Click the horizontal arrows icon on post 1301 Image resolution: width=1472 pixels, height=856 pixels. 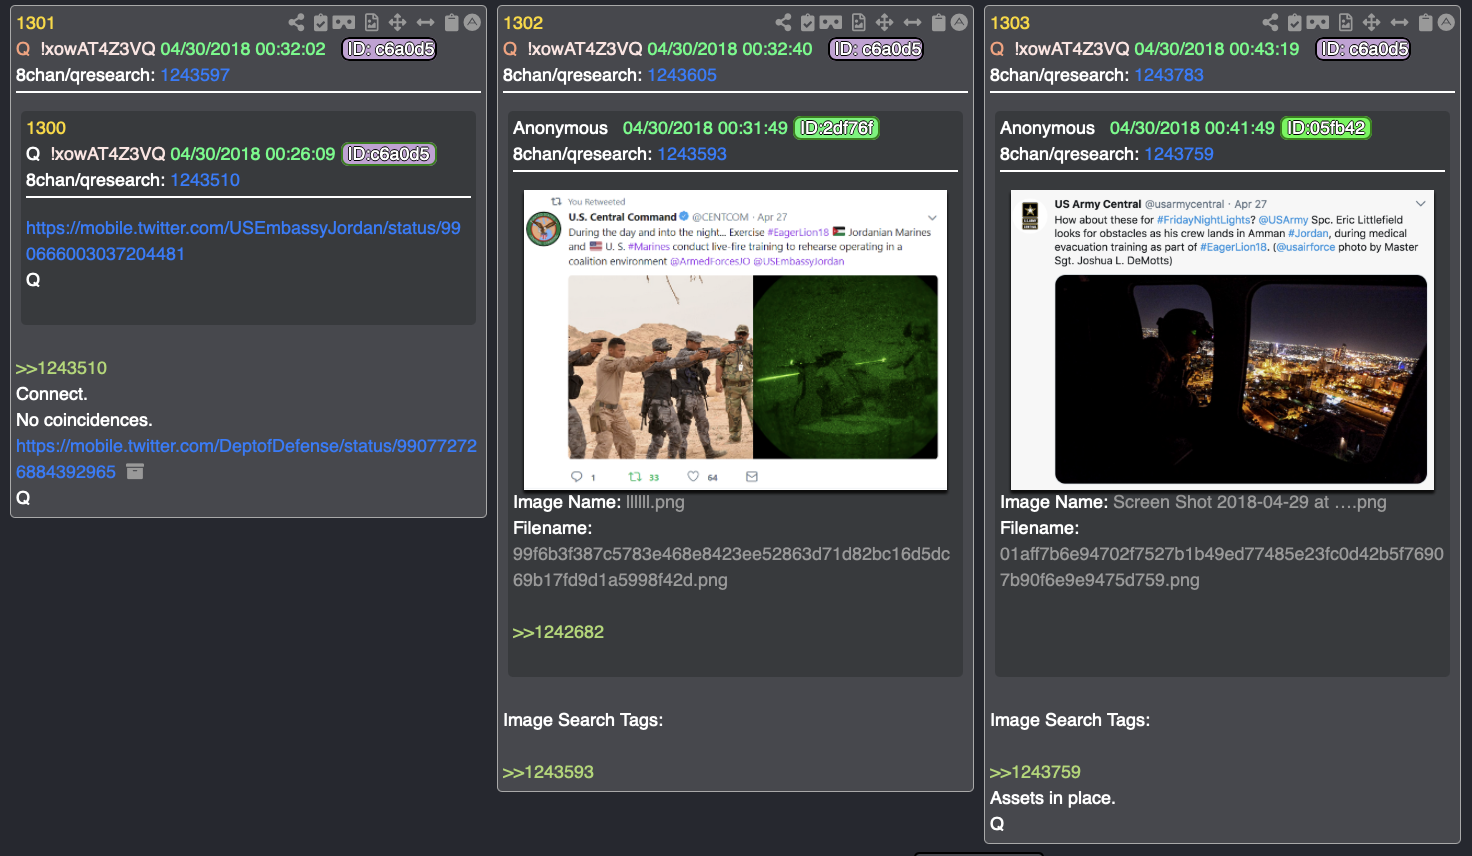426,22
